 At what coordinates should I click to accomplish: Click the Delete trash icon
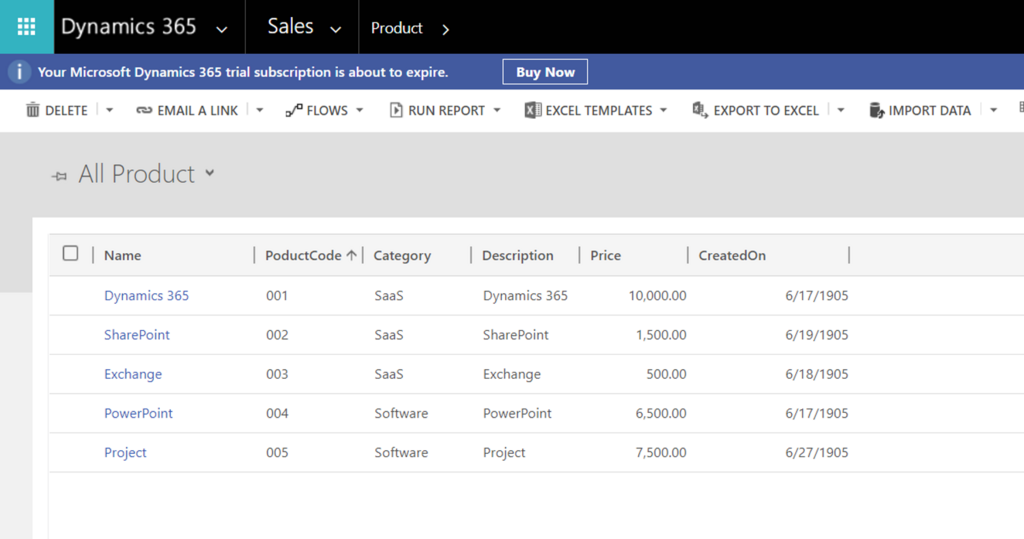pos(33,110)
